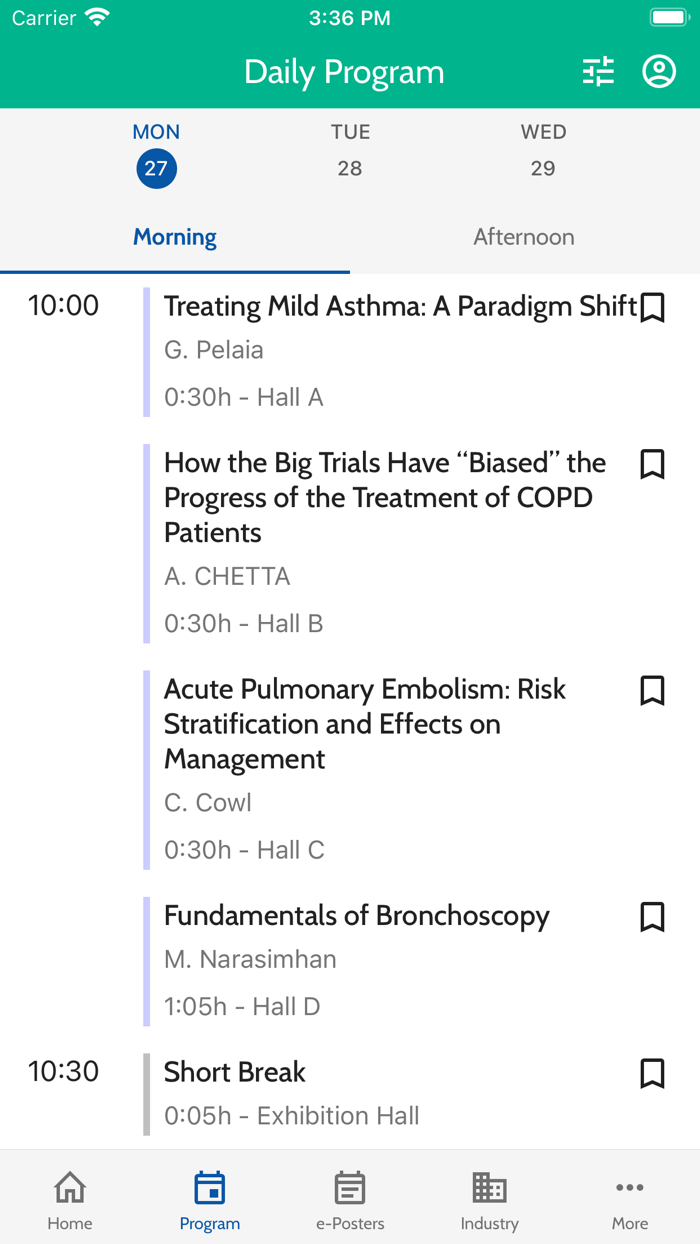Bookmark the Treating Mild Asthma session
This screenshot has width=700, height=1244.
(x=653, y=308)
